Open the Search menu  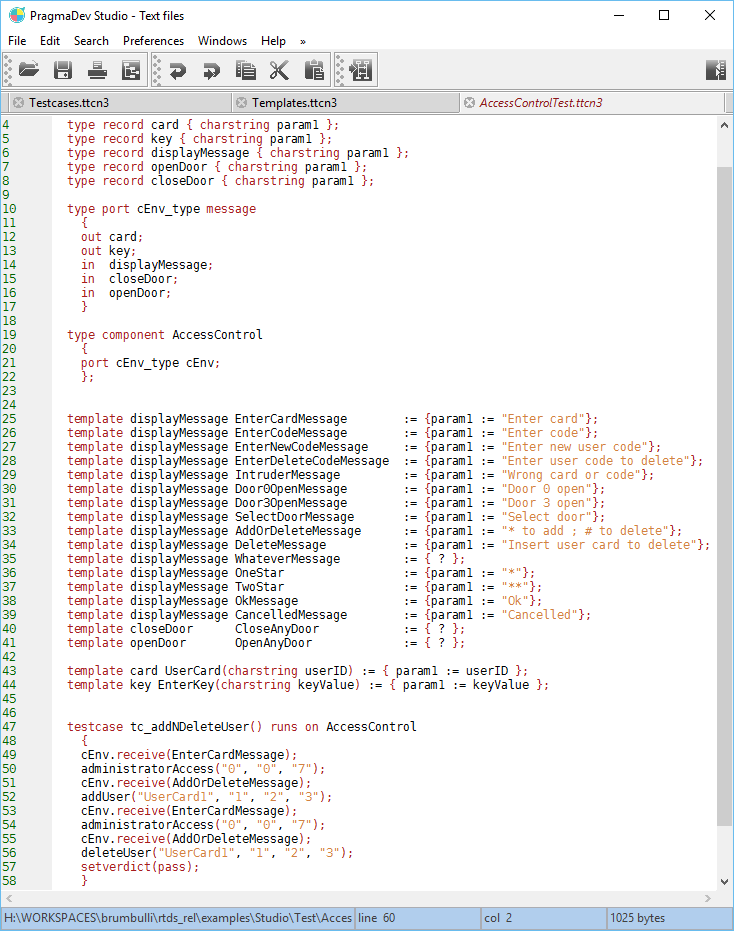[91, 41]
